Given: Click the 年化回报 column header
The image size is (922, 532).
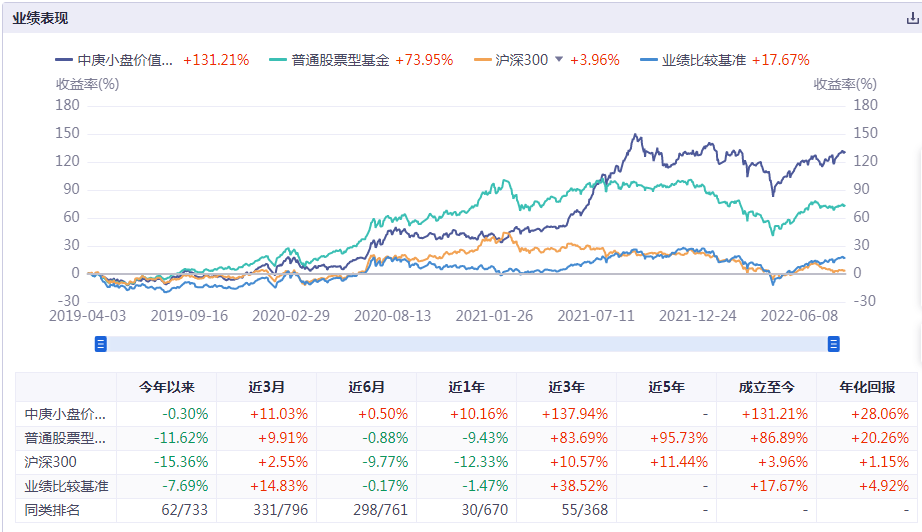Looking at the screenshot, I should pos(866,387).
